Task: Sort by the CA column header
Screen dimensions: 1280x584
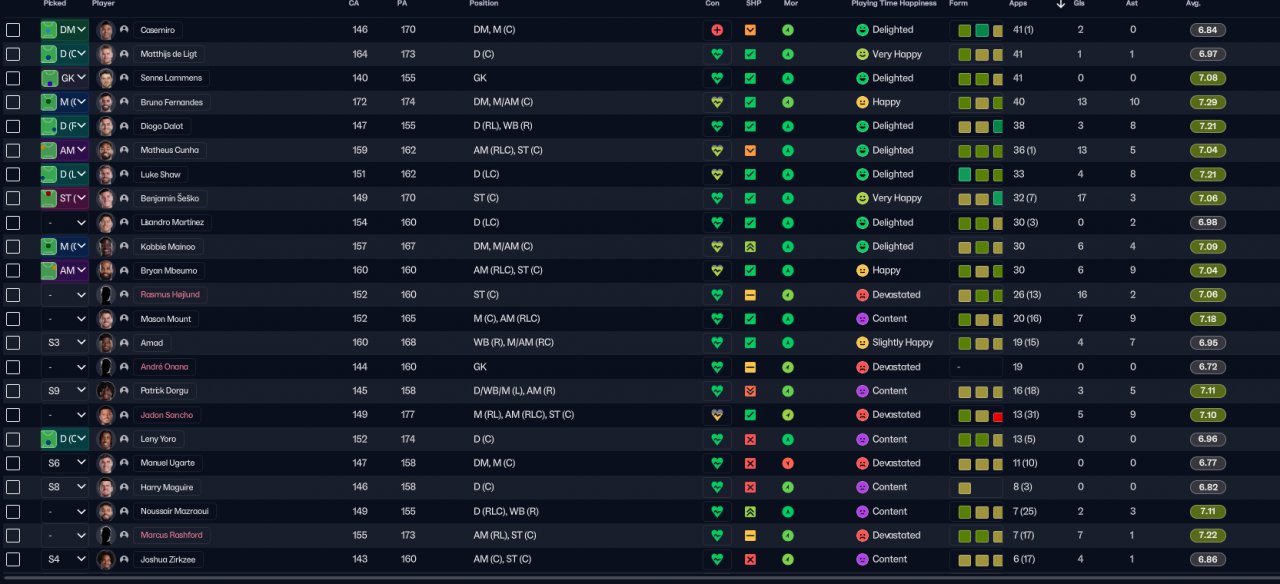Action: (354, 4)
